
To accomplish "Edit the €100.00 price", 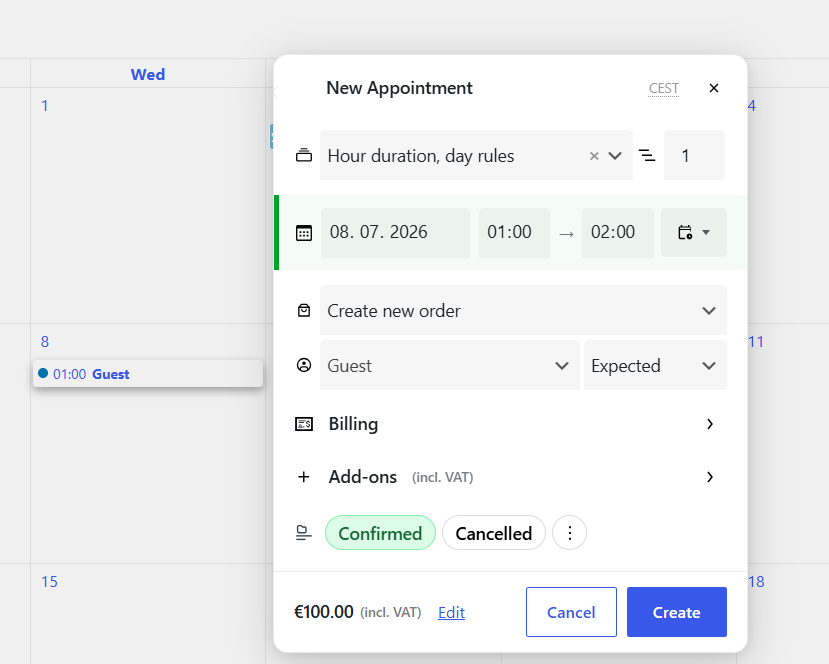I will 451,612.
